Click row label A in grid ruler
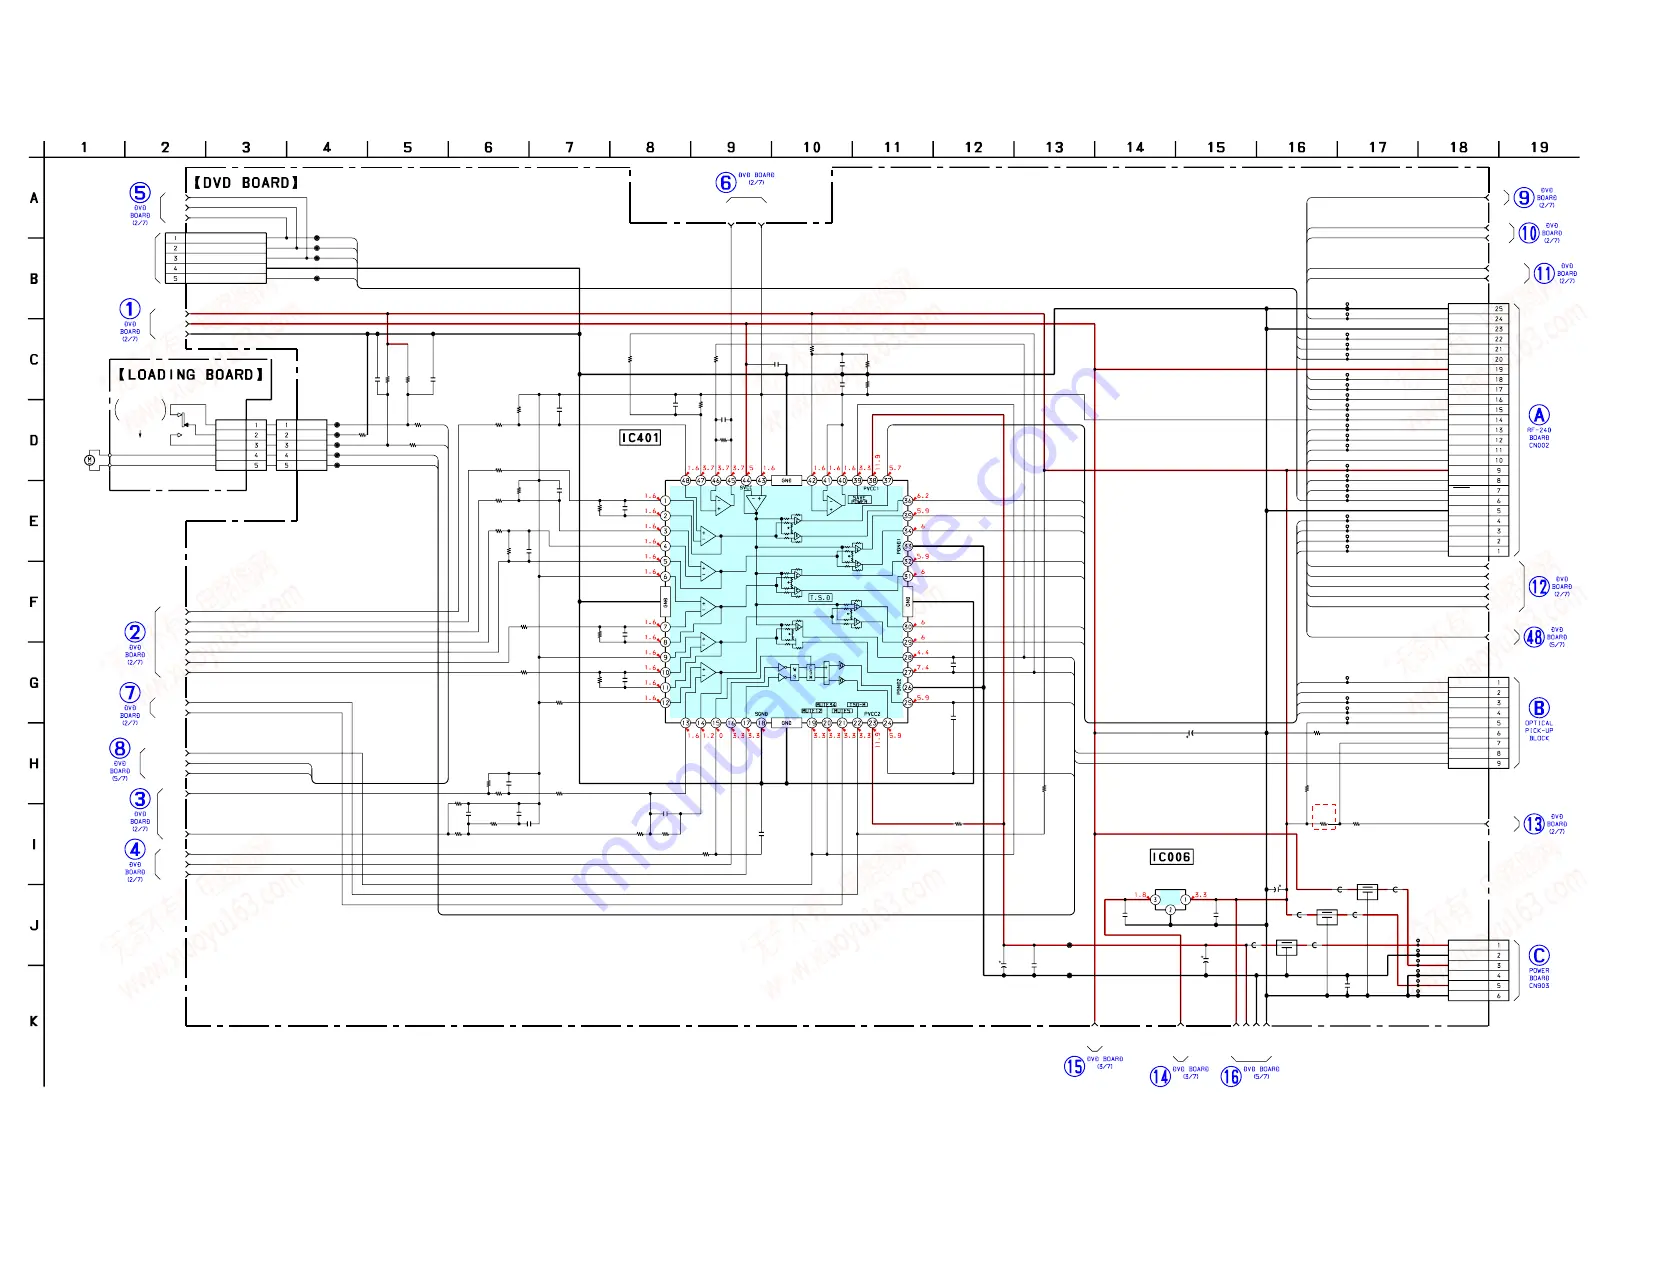The width and height of the screenshot is (1680, 1263). point(34,198)
